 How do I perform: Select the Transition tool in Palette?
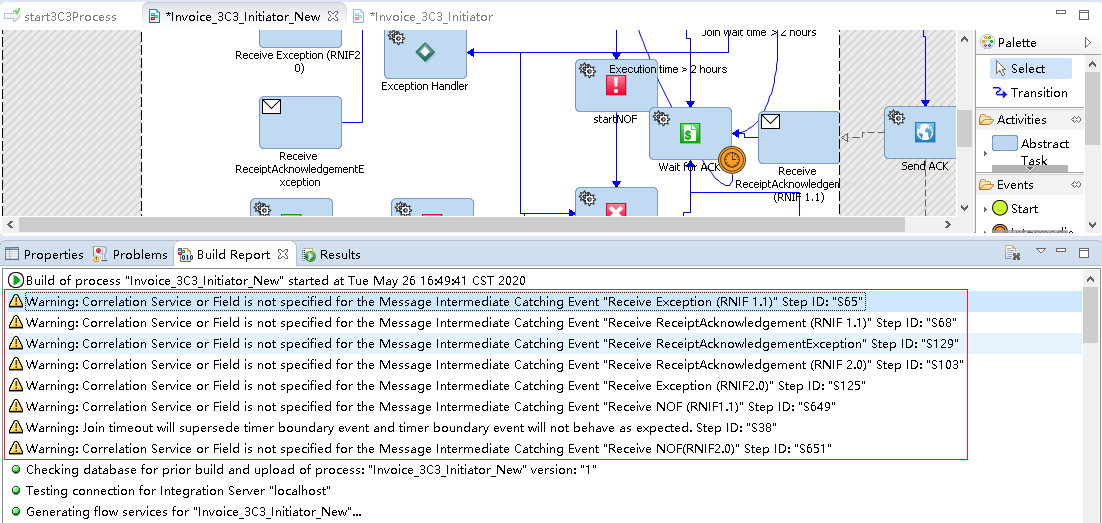[1030, 93]
